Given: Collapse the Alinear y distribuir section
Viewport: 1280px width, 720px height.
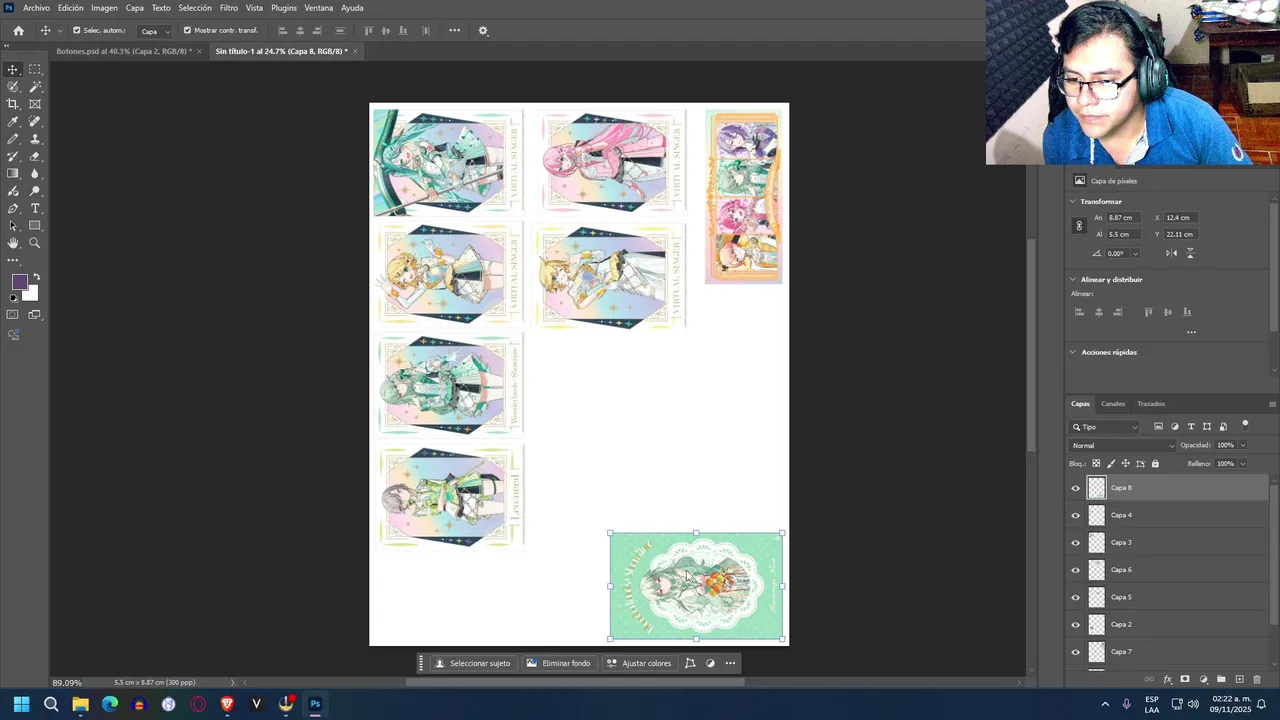Looking at the screenshot, I should (1073, 280).
